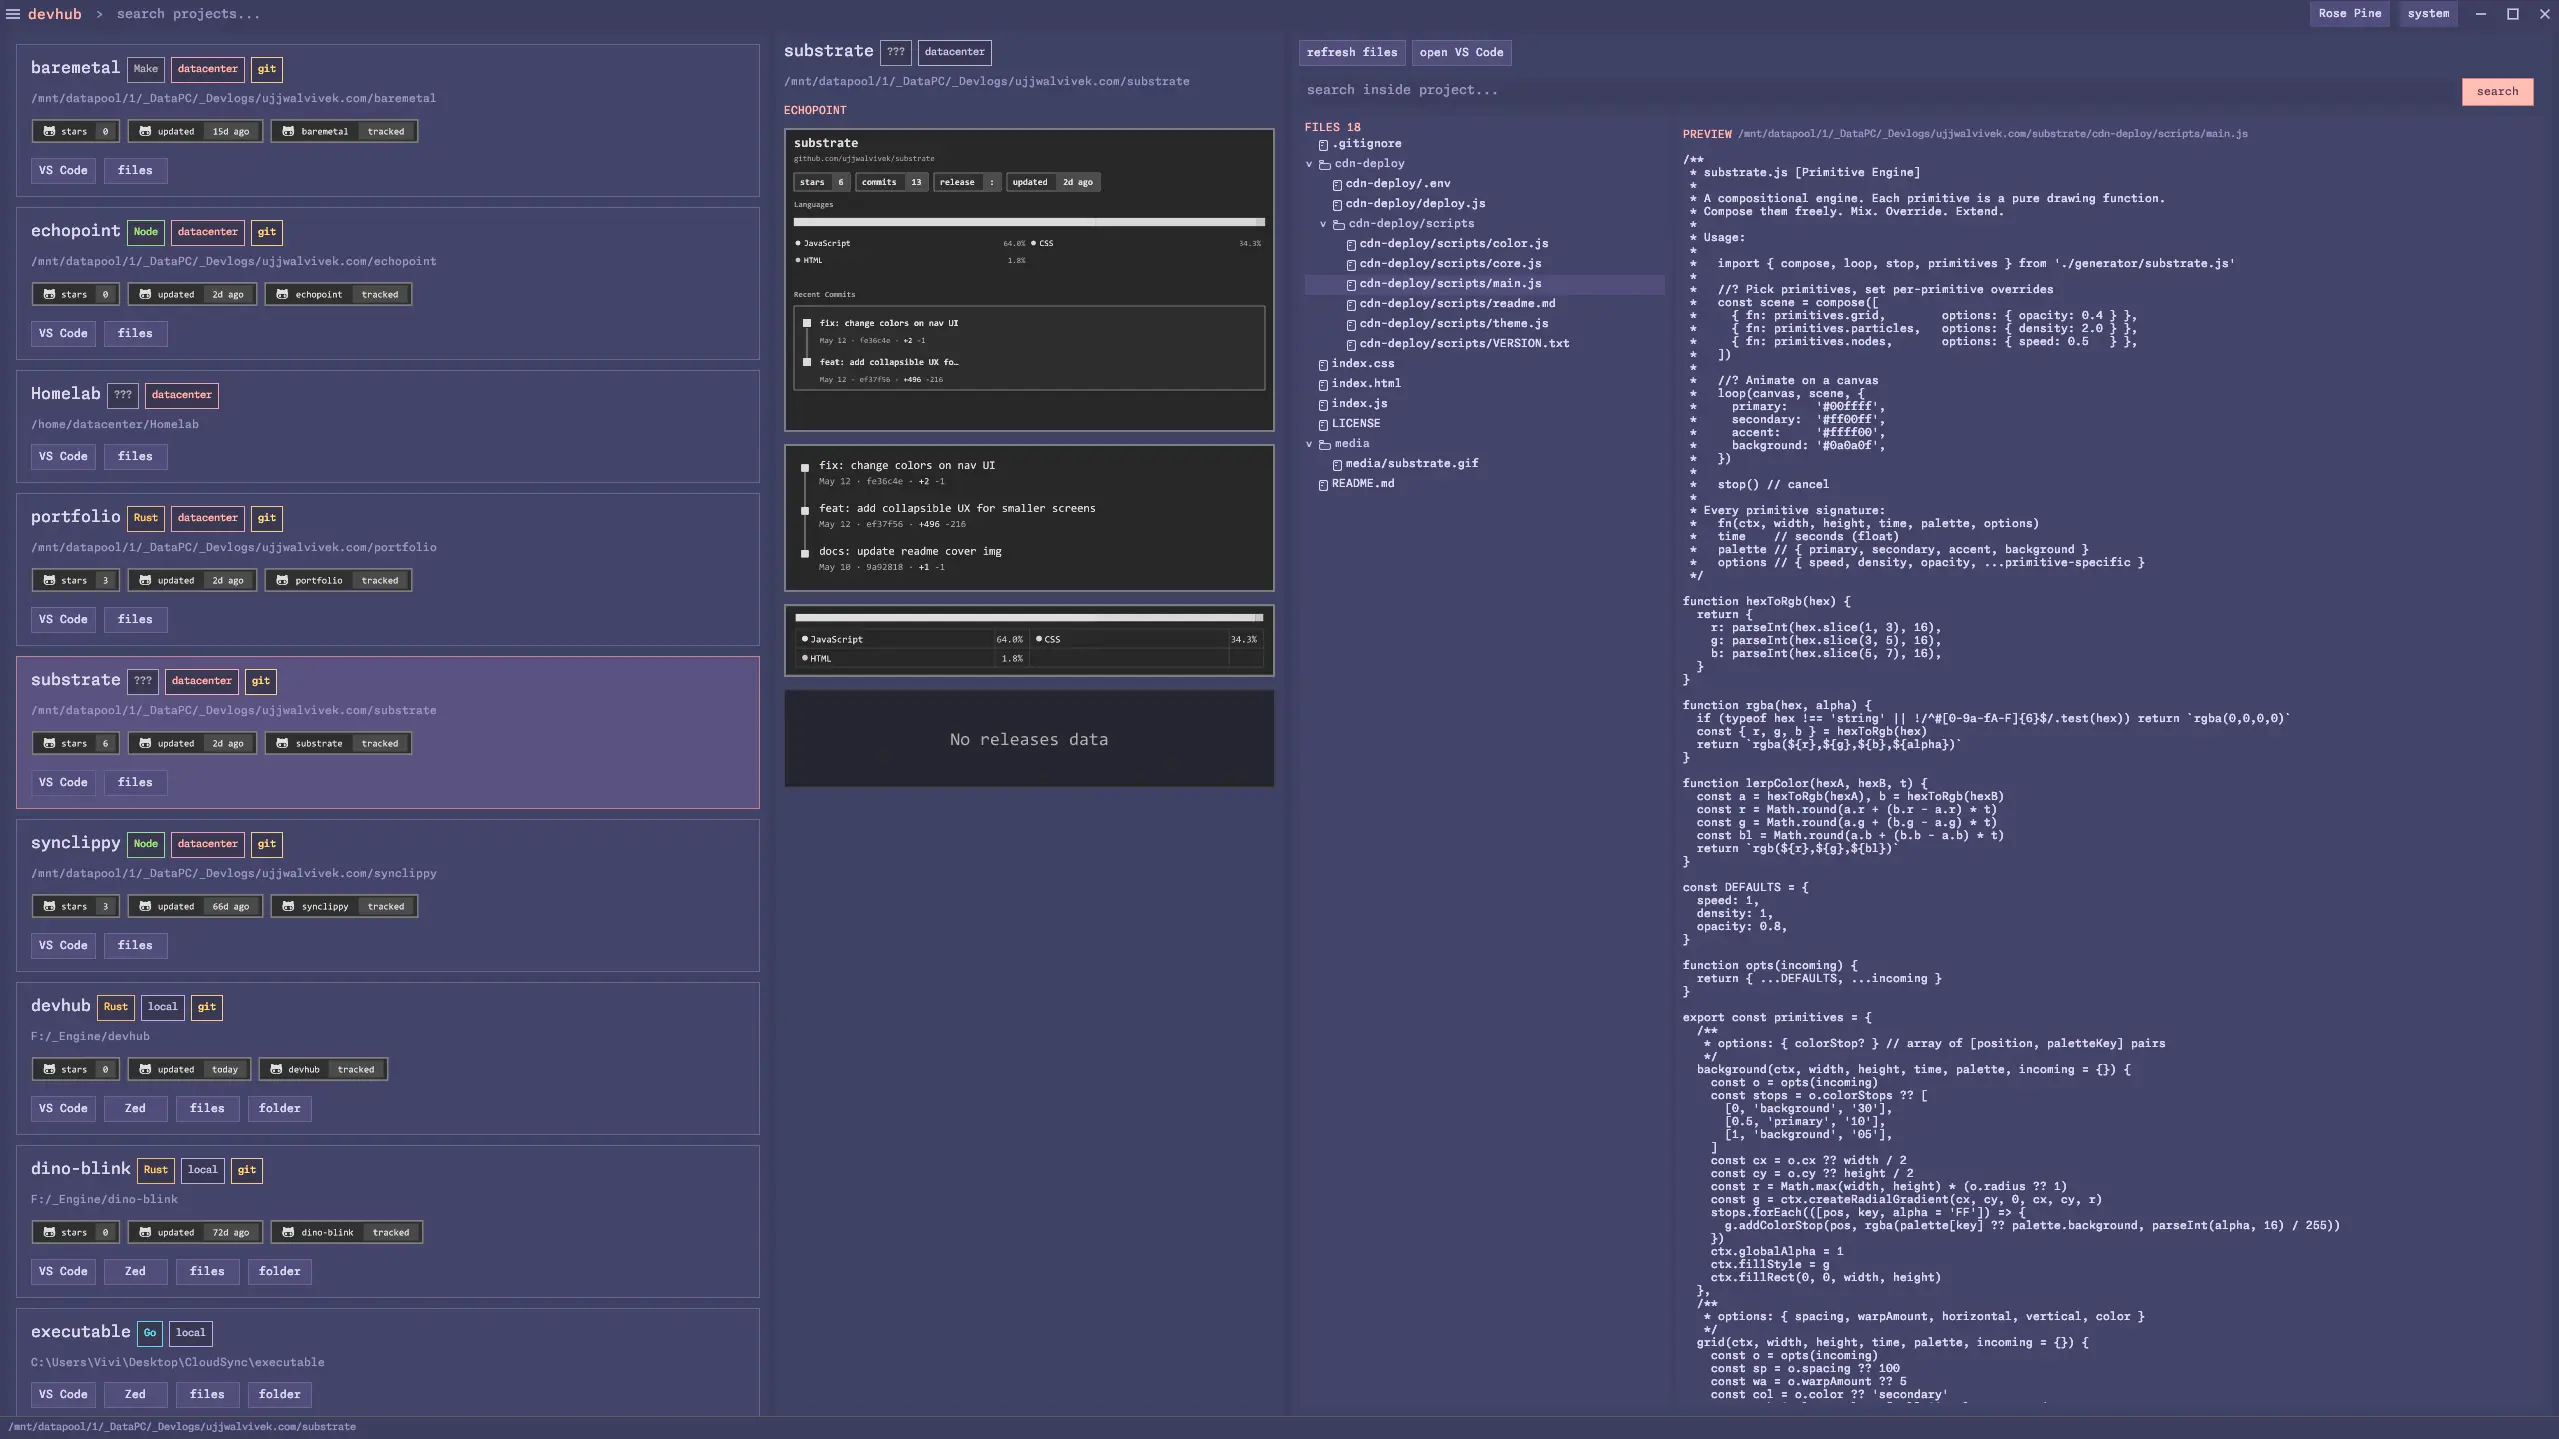
Task: Click the Rust tag on devhub card
Action: point(115,1007)
